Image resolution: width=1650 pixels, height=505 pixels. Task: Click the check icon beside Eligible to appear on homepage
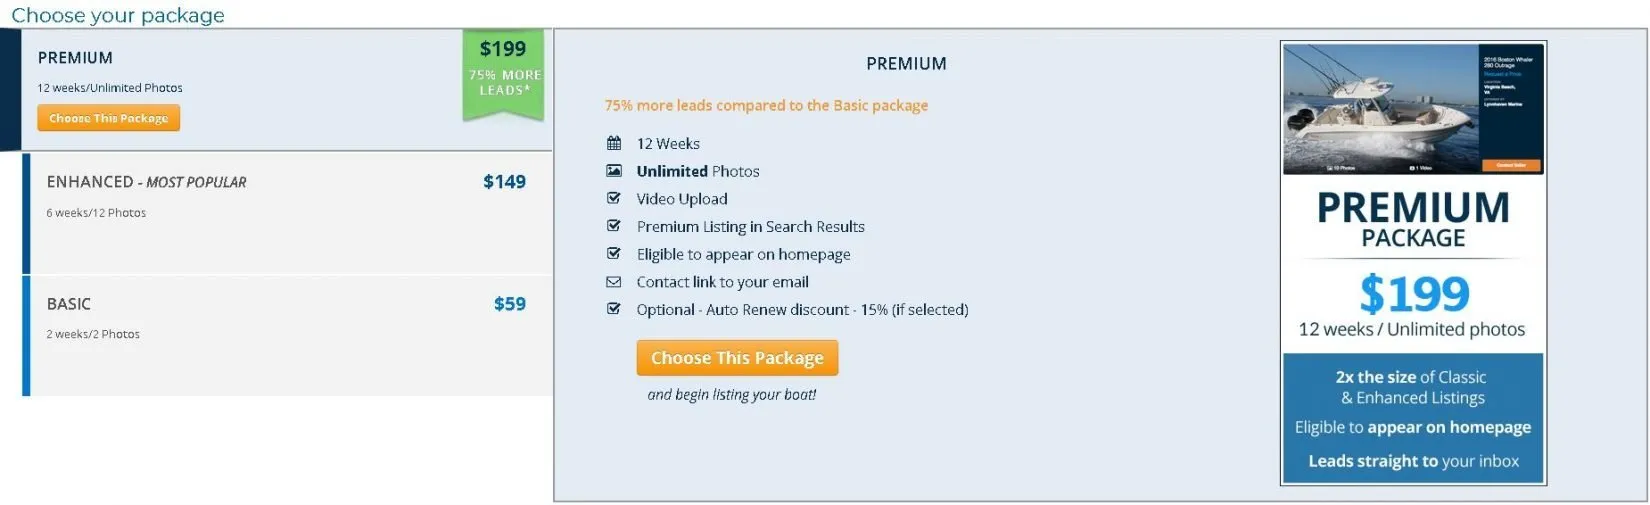pos(614,254)
